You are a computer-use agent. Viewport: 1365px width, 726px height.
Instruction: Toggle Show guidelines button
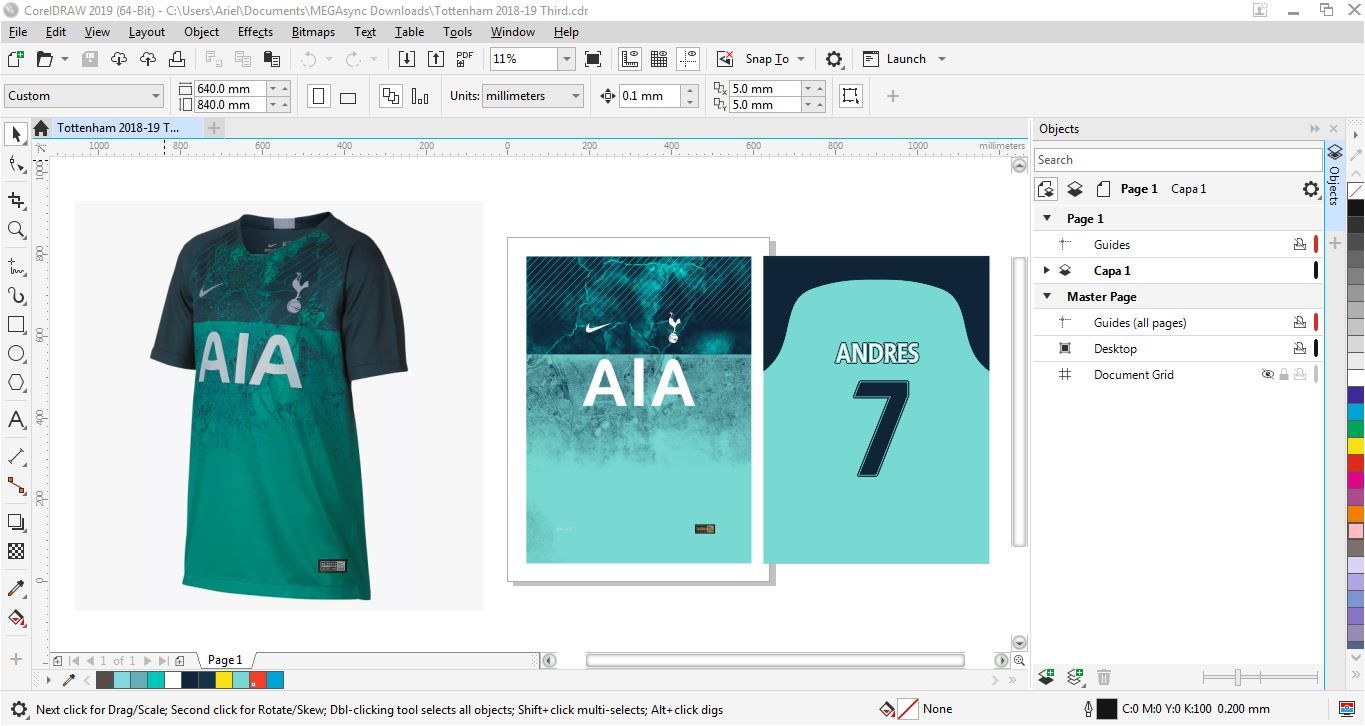click(x=688, y=59)
